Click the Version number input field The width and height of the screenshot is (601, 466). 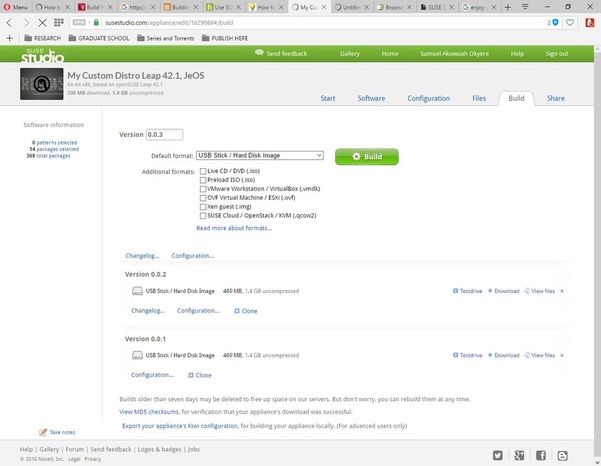[164, 135]
